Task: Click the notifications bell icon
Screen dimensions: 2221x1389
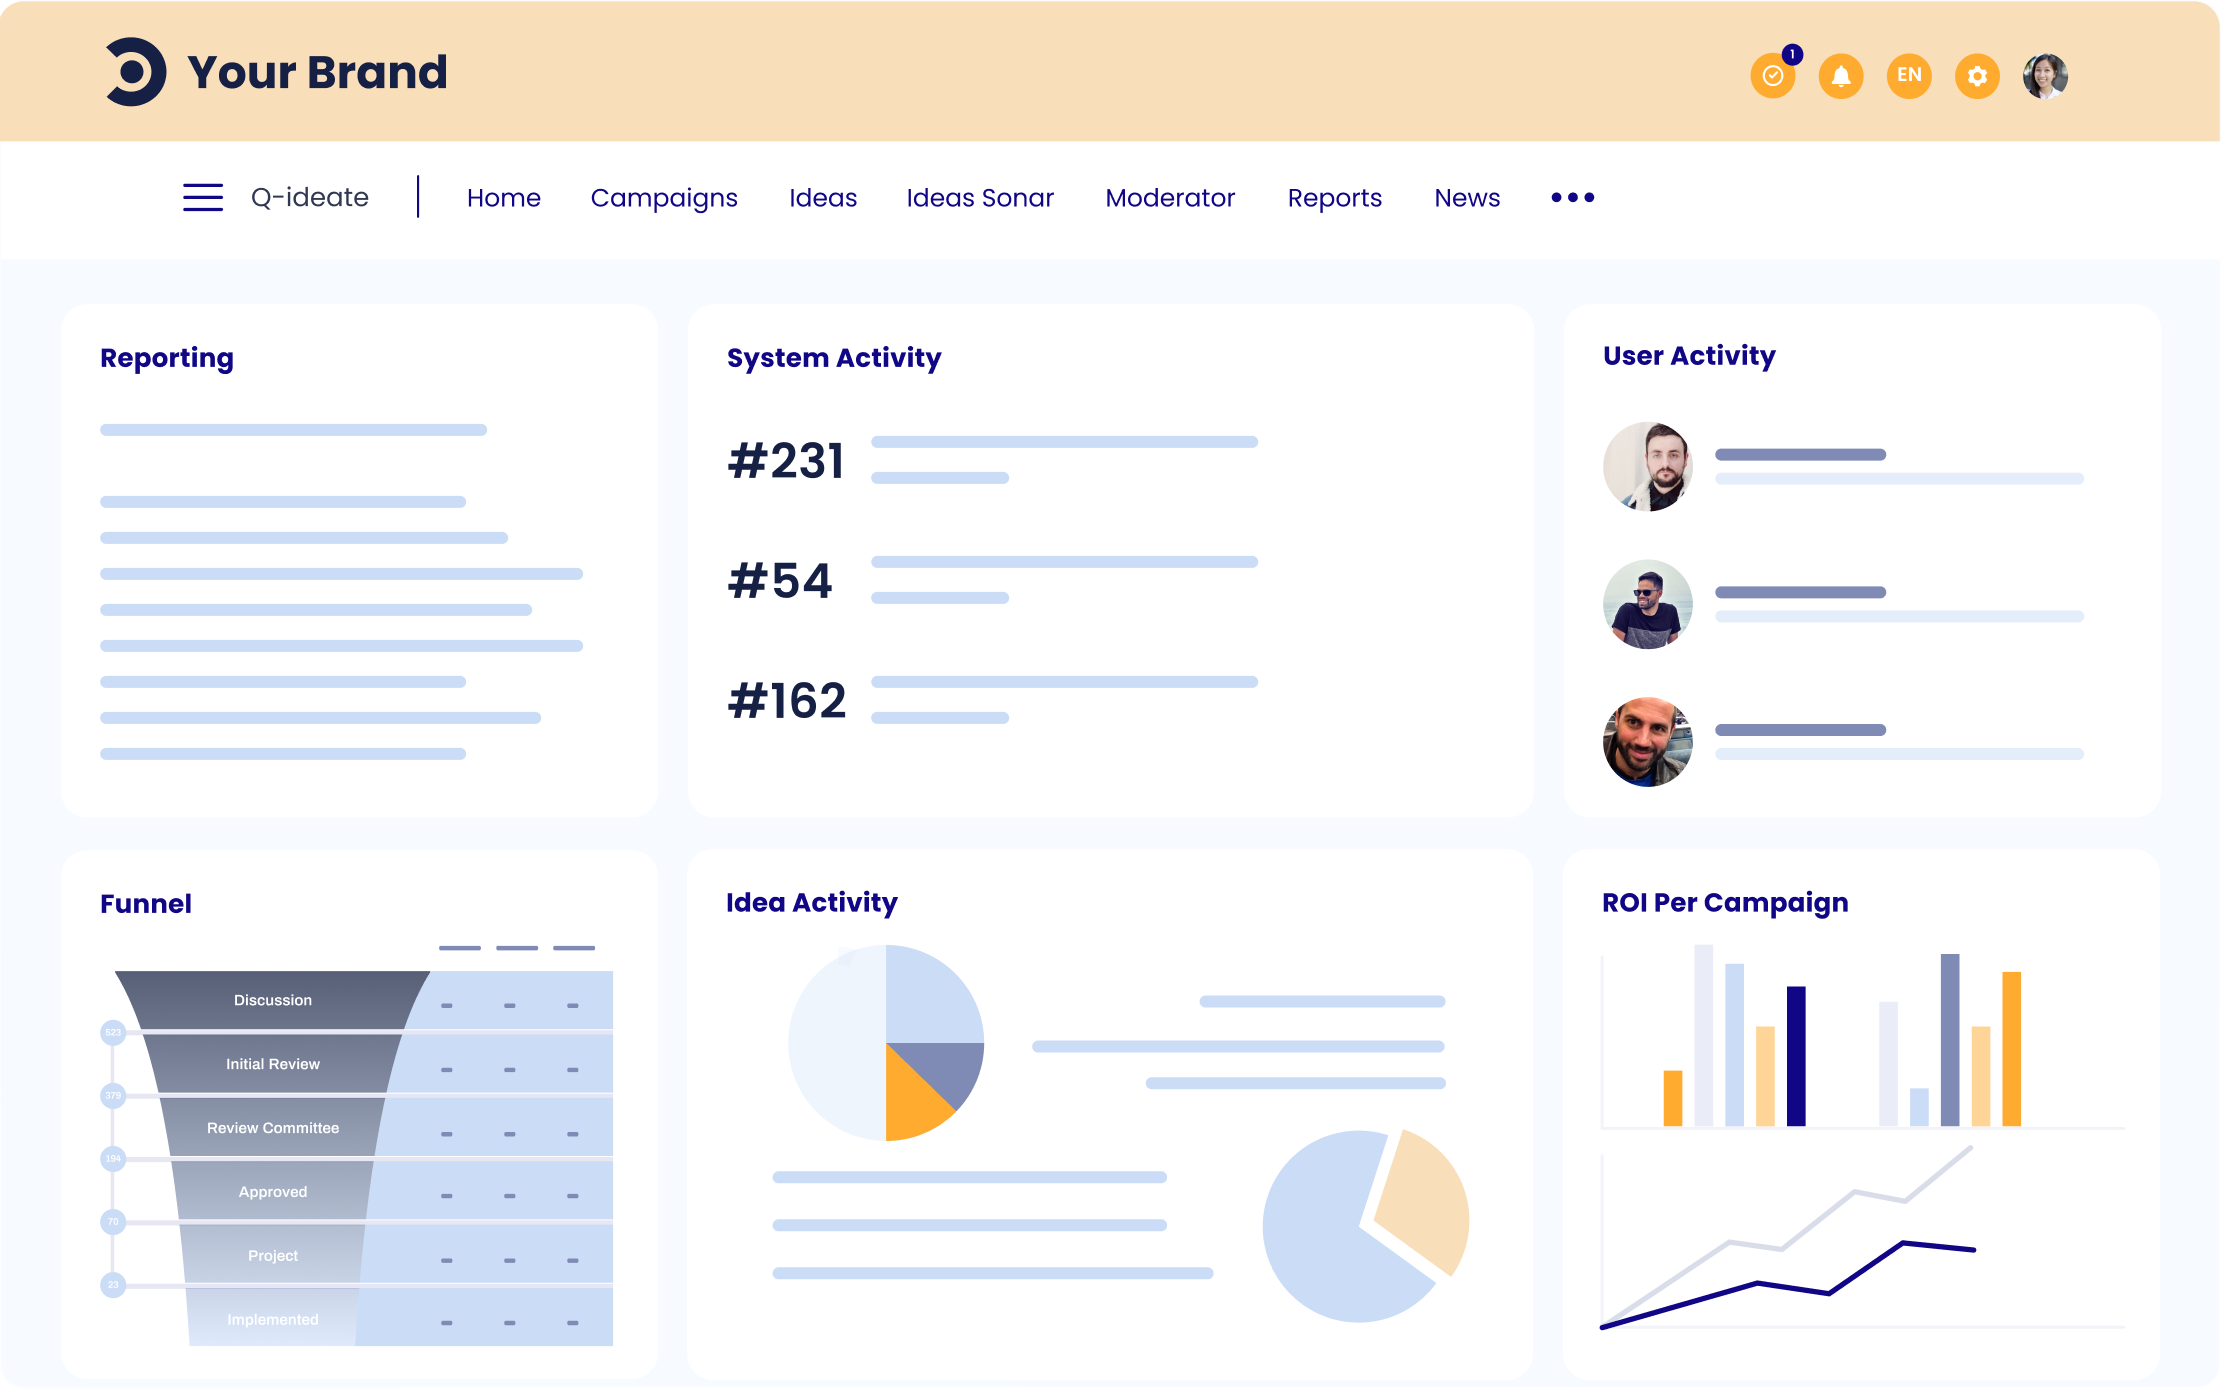Action: coord(1841,76)
